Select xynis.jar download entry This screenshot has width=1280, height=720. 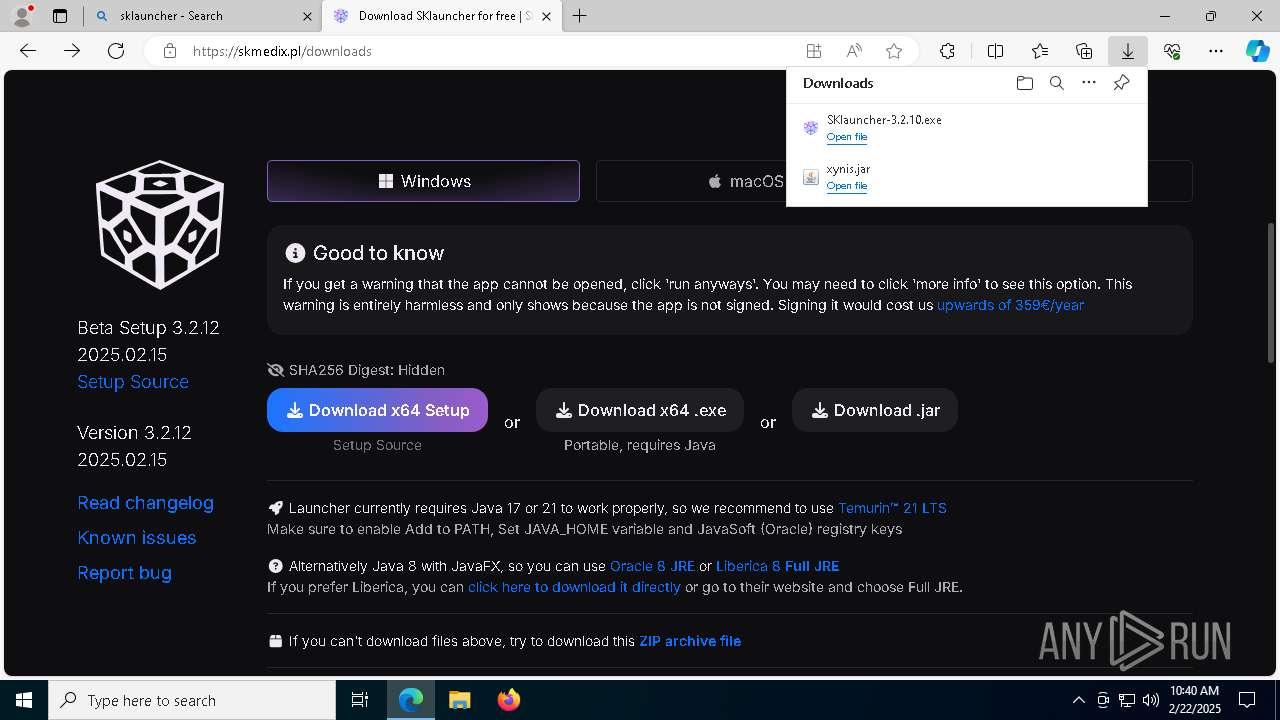967,177
